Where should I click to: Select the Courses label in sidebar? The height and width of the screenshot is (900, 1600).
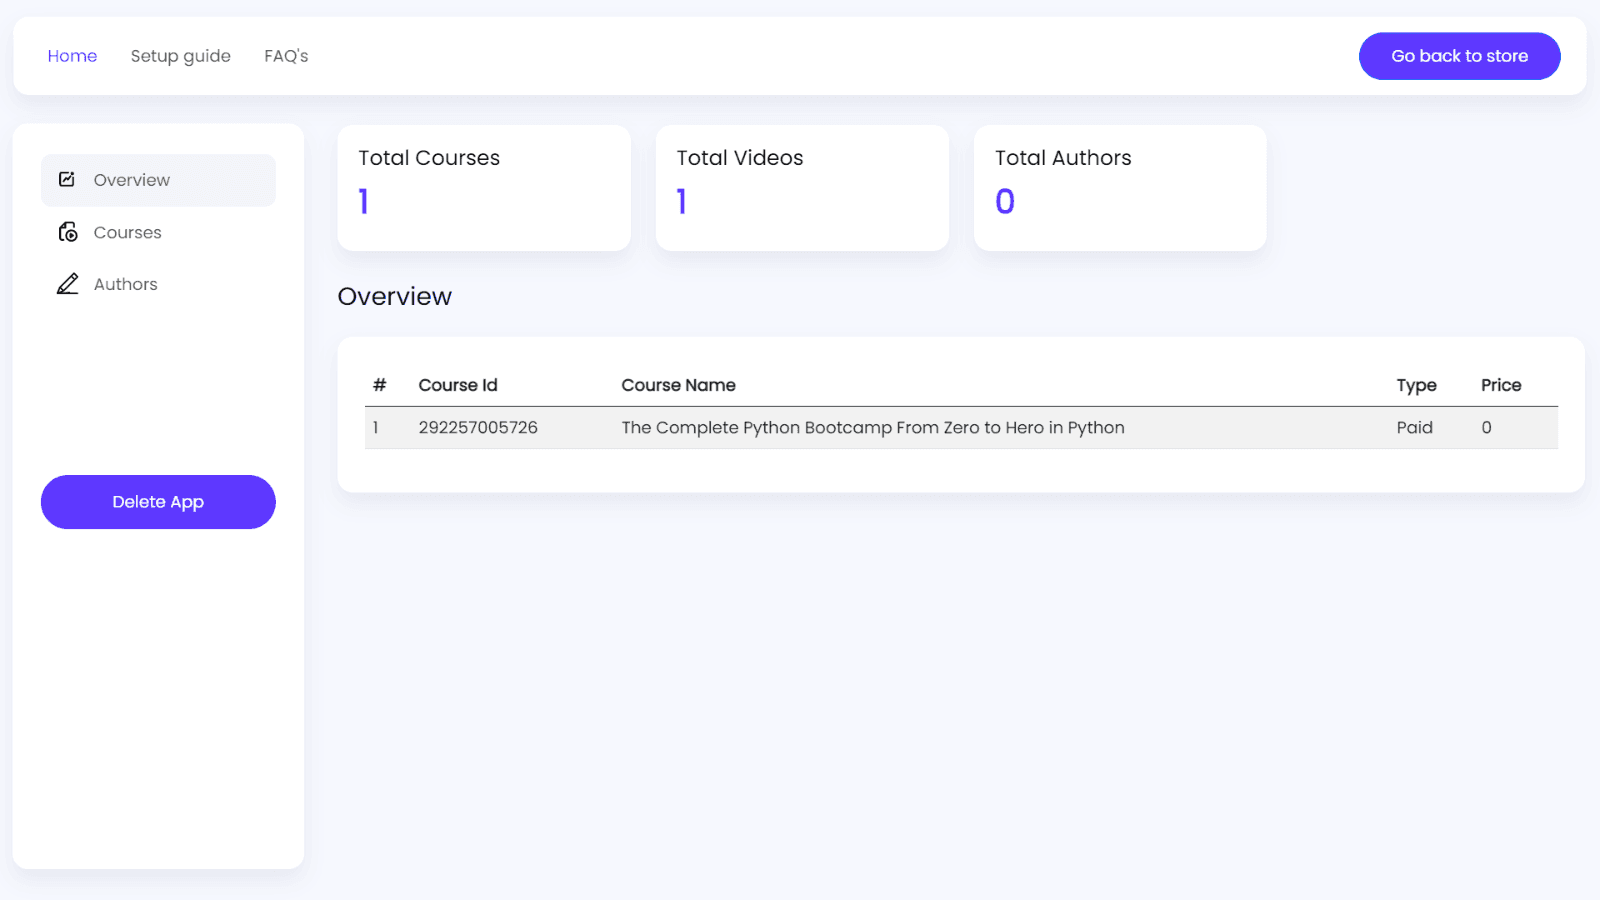(x=127, y=232)
